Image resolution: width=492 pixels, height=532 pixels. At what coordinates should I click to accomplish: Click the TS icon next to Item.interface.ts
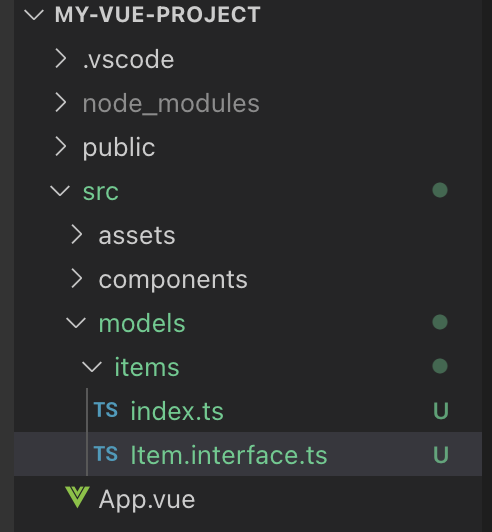tap(106, 454)
